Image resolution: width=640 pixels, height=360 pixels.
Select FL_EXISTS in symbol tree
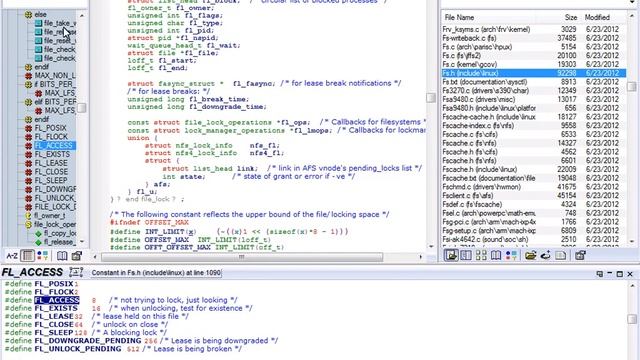[x=52, y=154]
